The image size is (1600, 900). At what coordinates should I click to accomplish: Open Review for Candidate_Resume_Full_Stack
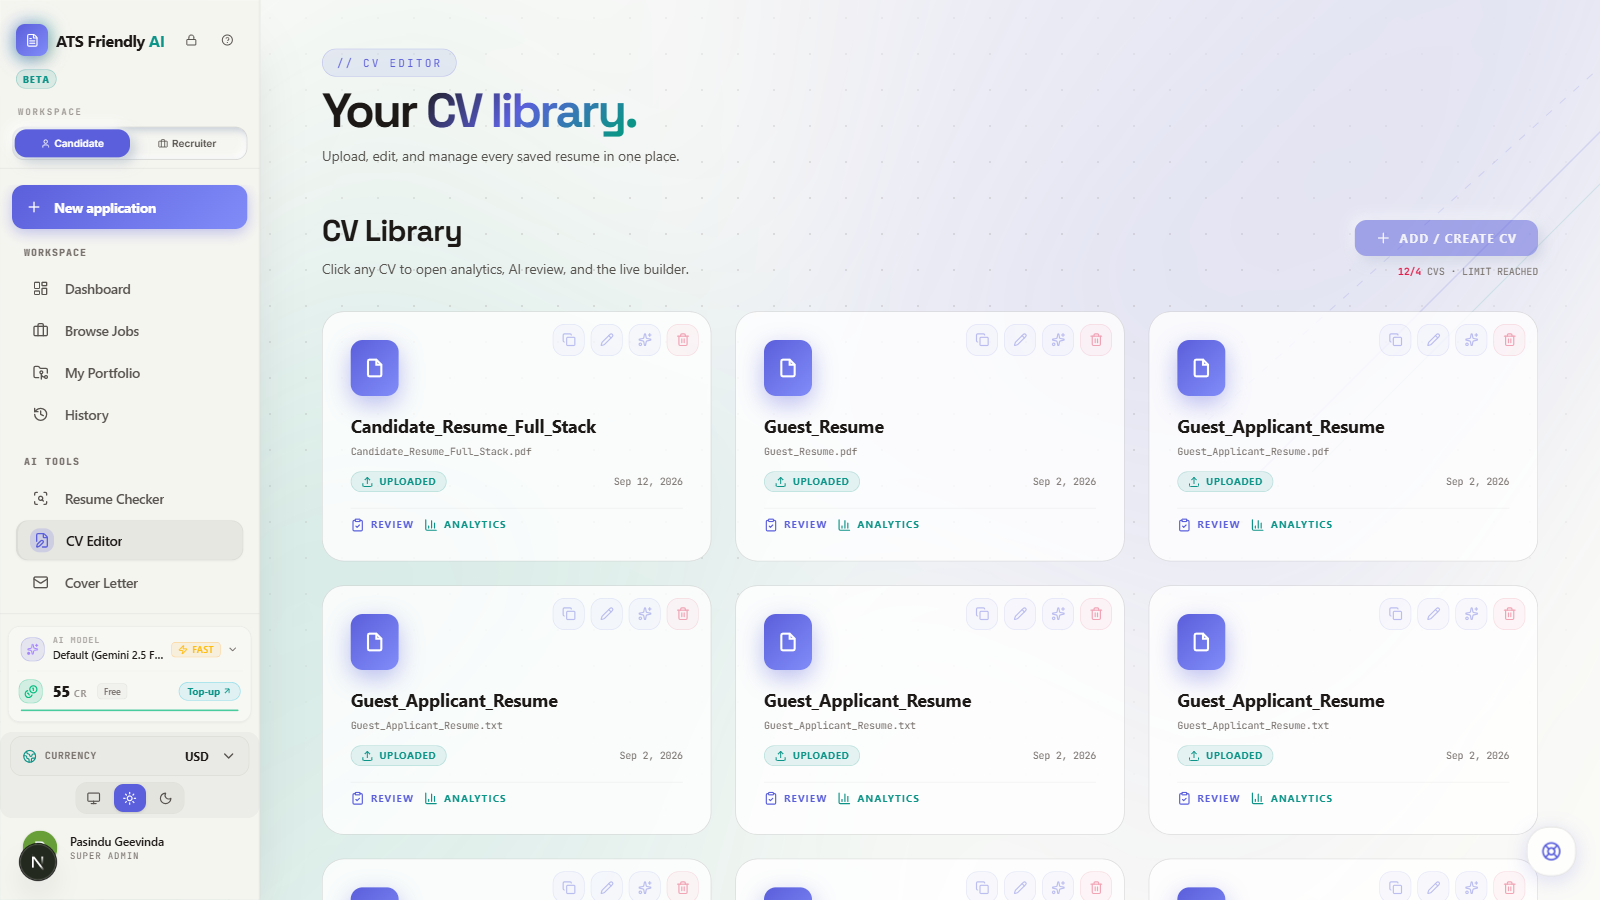(382, 525)
